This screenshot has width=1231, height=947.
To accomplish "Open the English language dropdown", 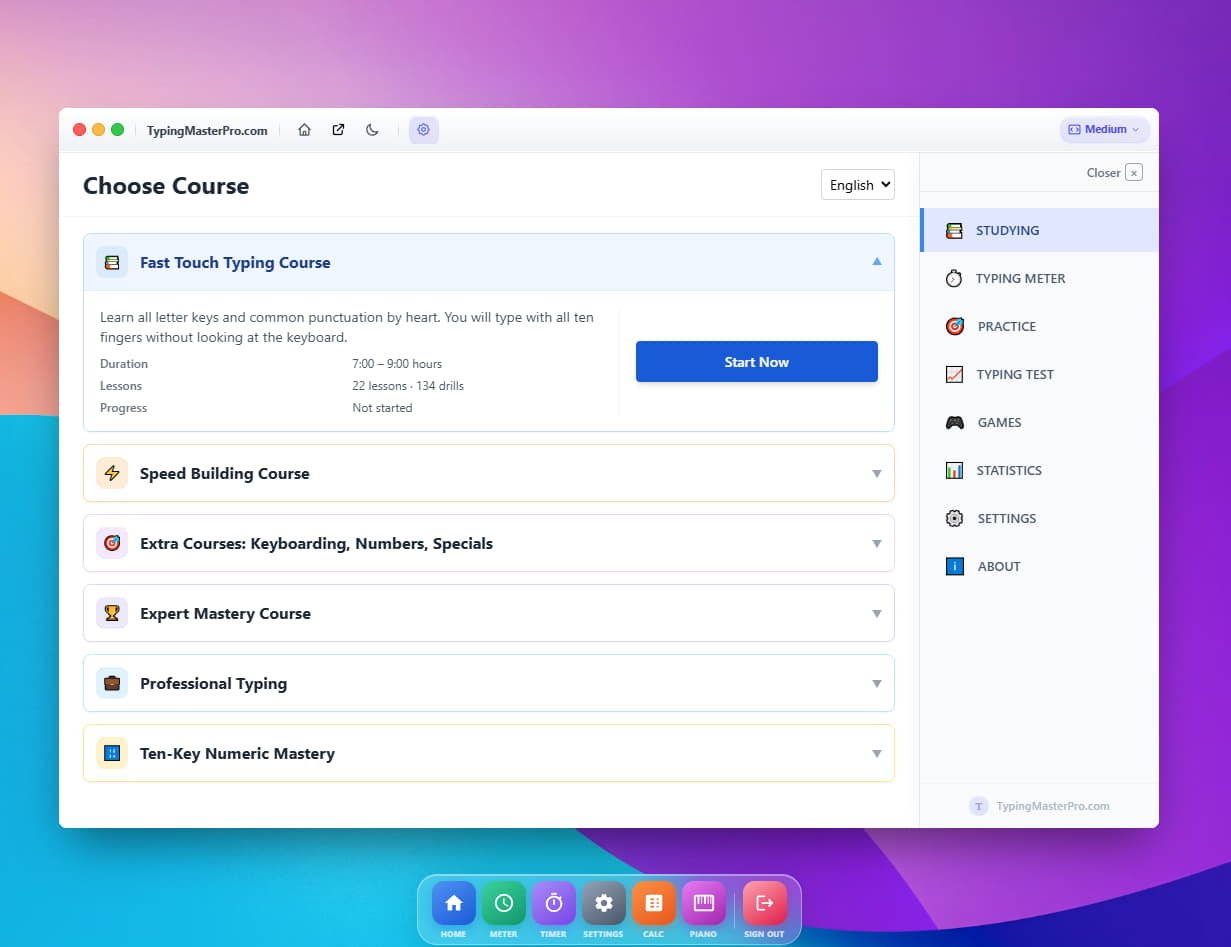I will (857, 185).
